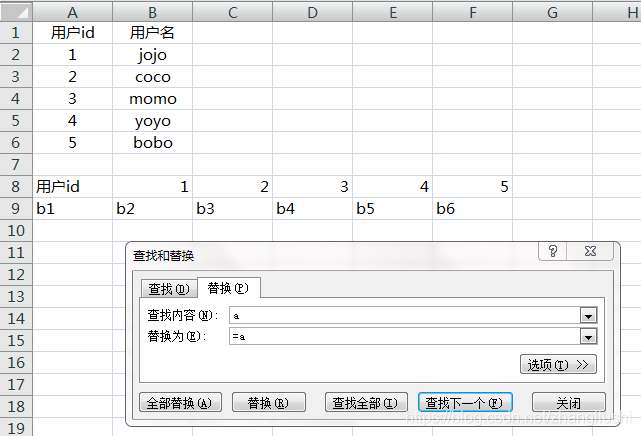Screen dimensions: 641x436
Task: Click the cell containing yoyo
Action: tap(152, 121)
